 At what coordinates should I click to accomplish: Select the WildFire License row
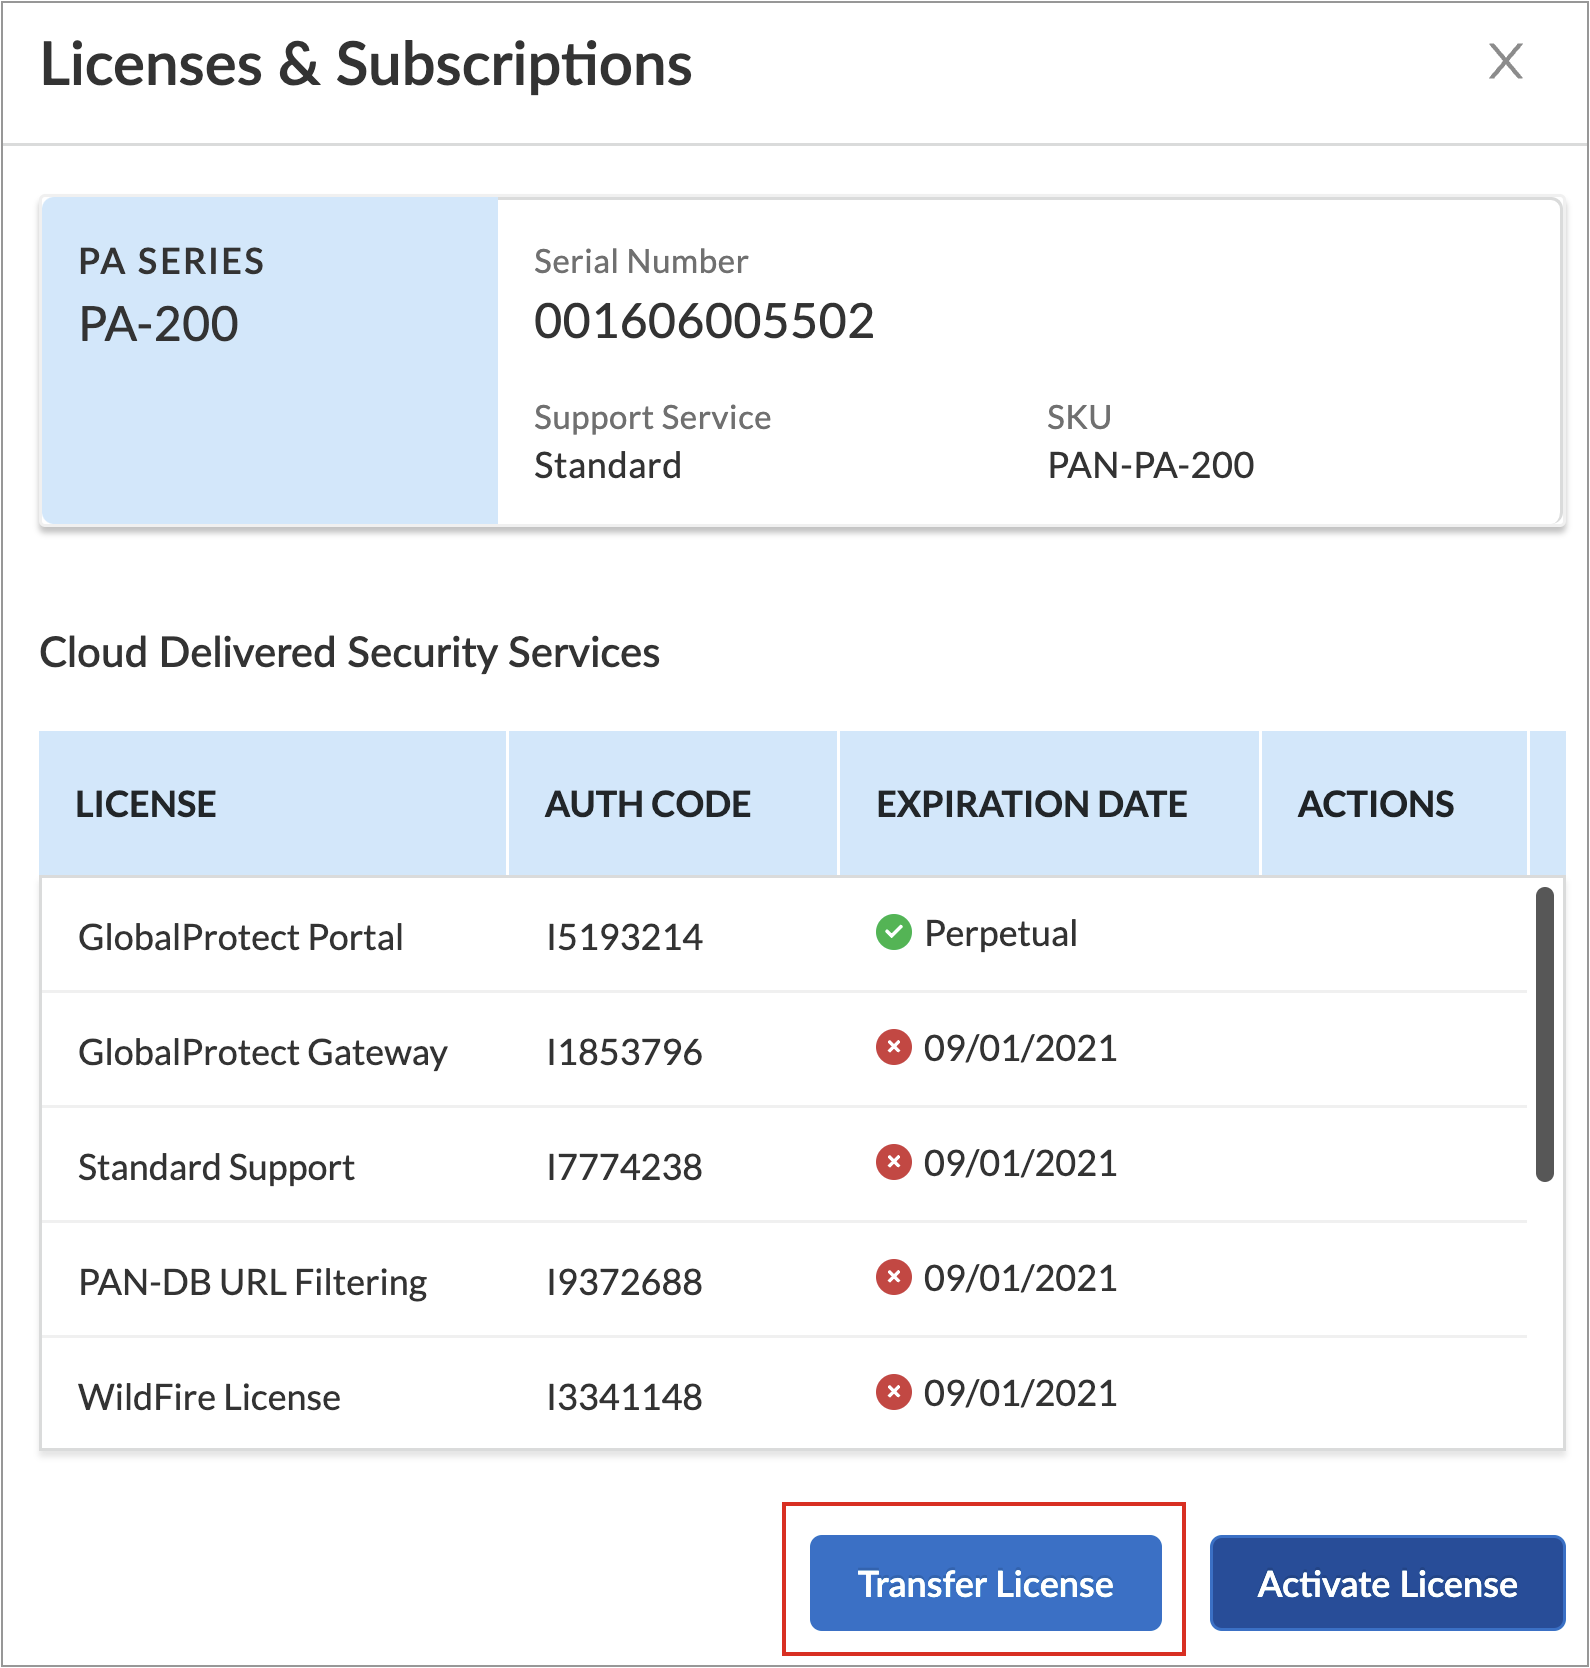point(210,1397)
